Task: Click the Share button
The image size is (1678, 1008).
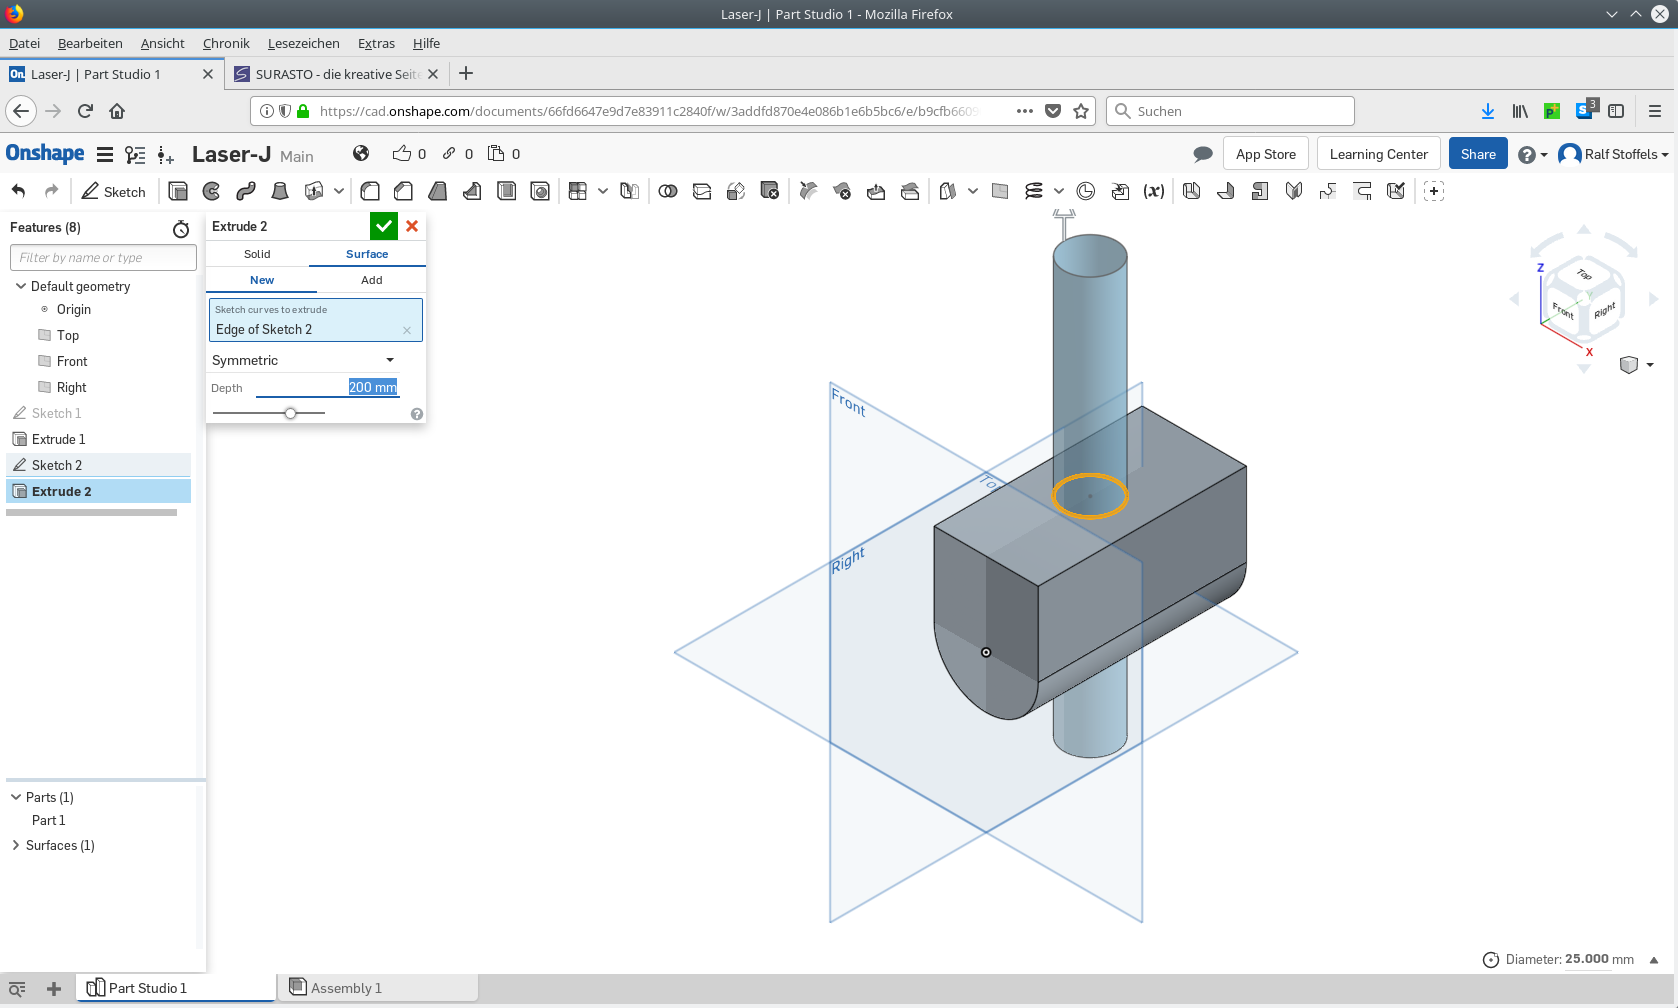Action: click(x=1477, y=154)
